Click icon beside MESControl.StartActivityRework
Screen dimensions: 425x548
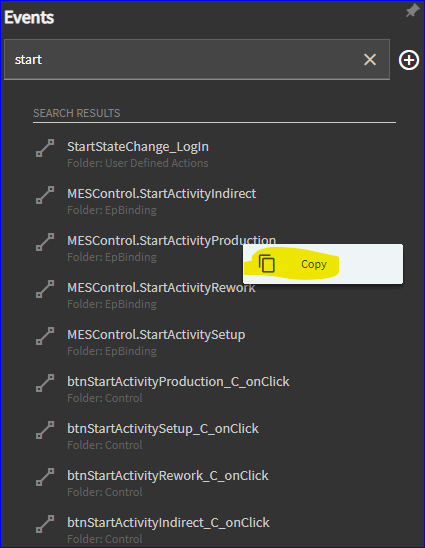pos(45,289)
